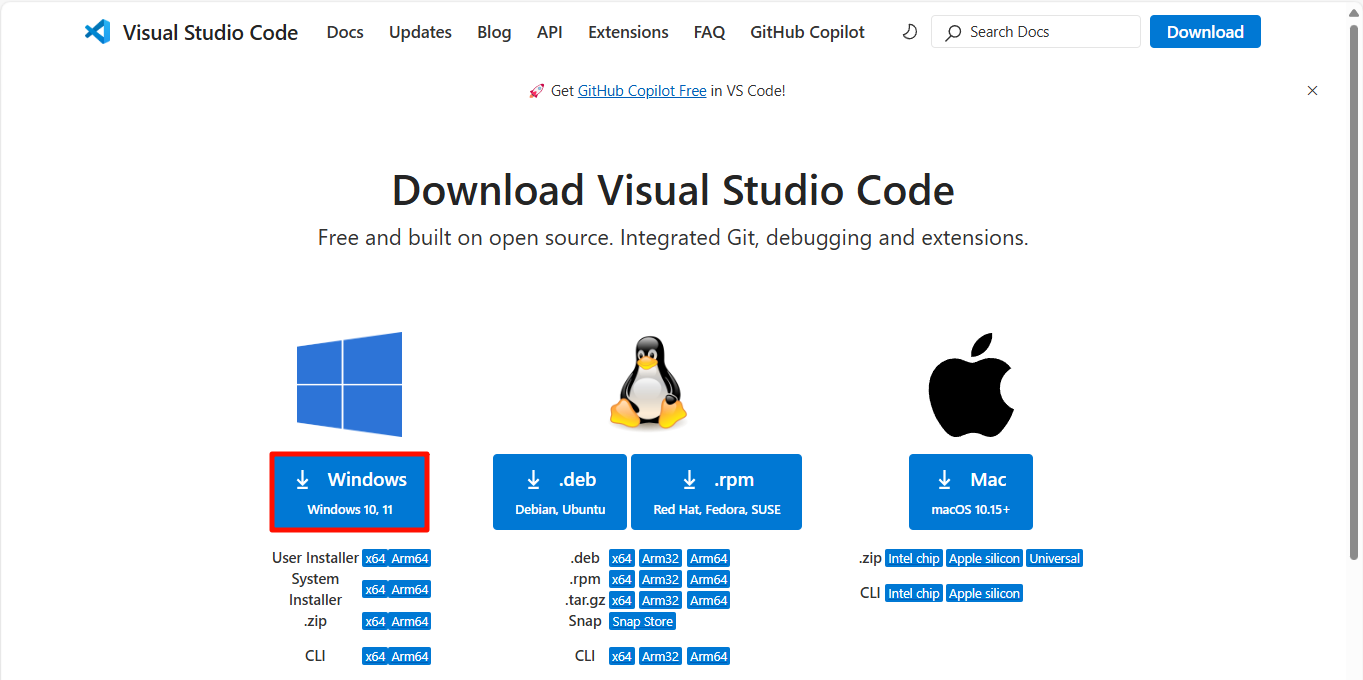Viewport: 1363px width, 680px height.
Task: Click the Linux penguin logo
Action: 647,380
